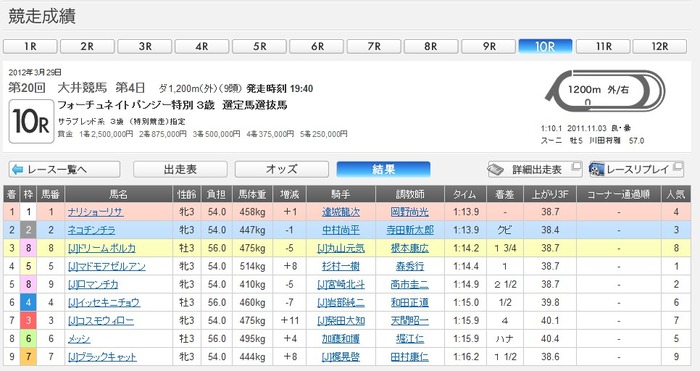
Task: Click the 結果 button
Action: [383, 170]
